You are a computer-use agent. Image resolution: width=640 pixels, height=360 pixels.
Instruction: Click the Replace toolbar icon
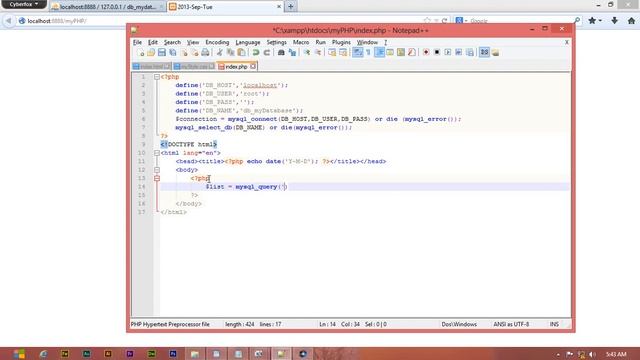292,53
